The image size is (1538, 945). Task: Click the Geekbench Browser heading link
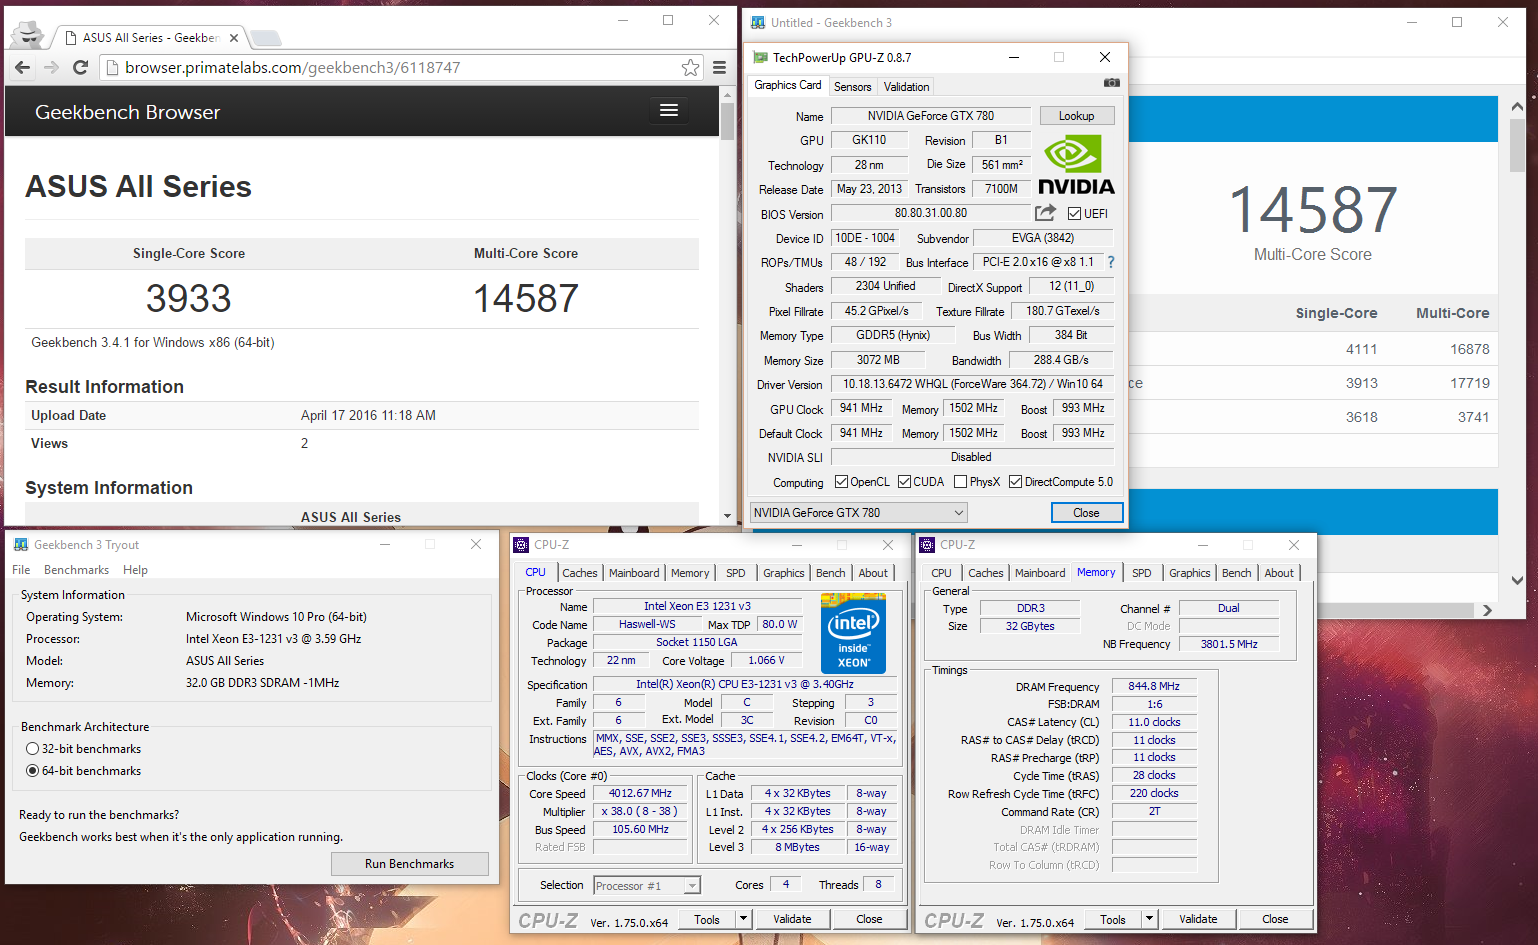click(127, 112)
